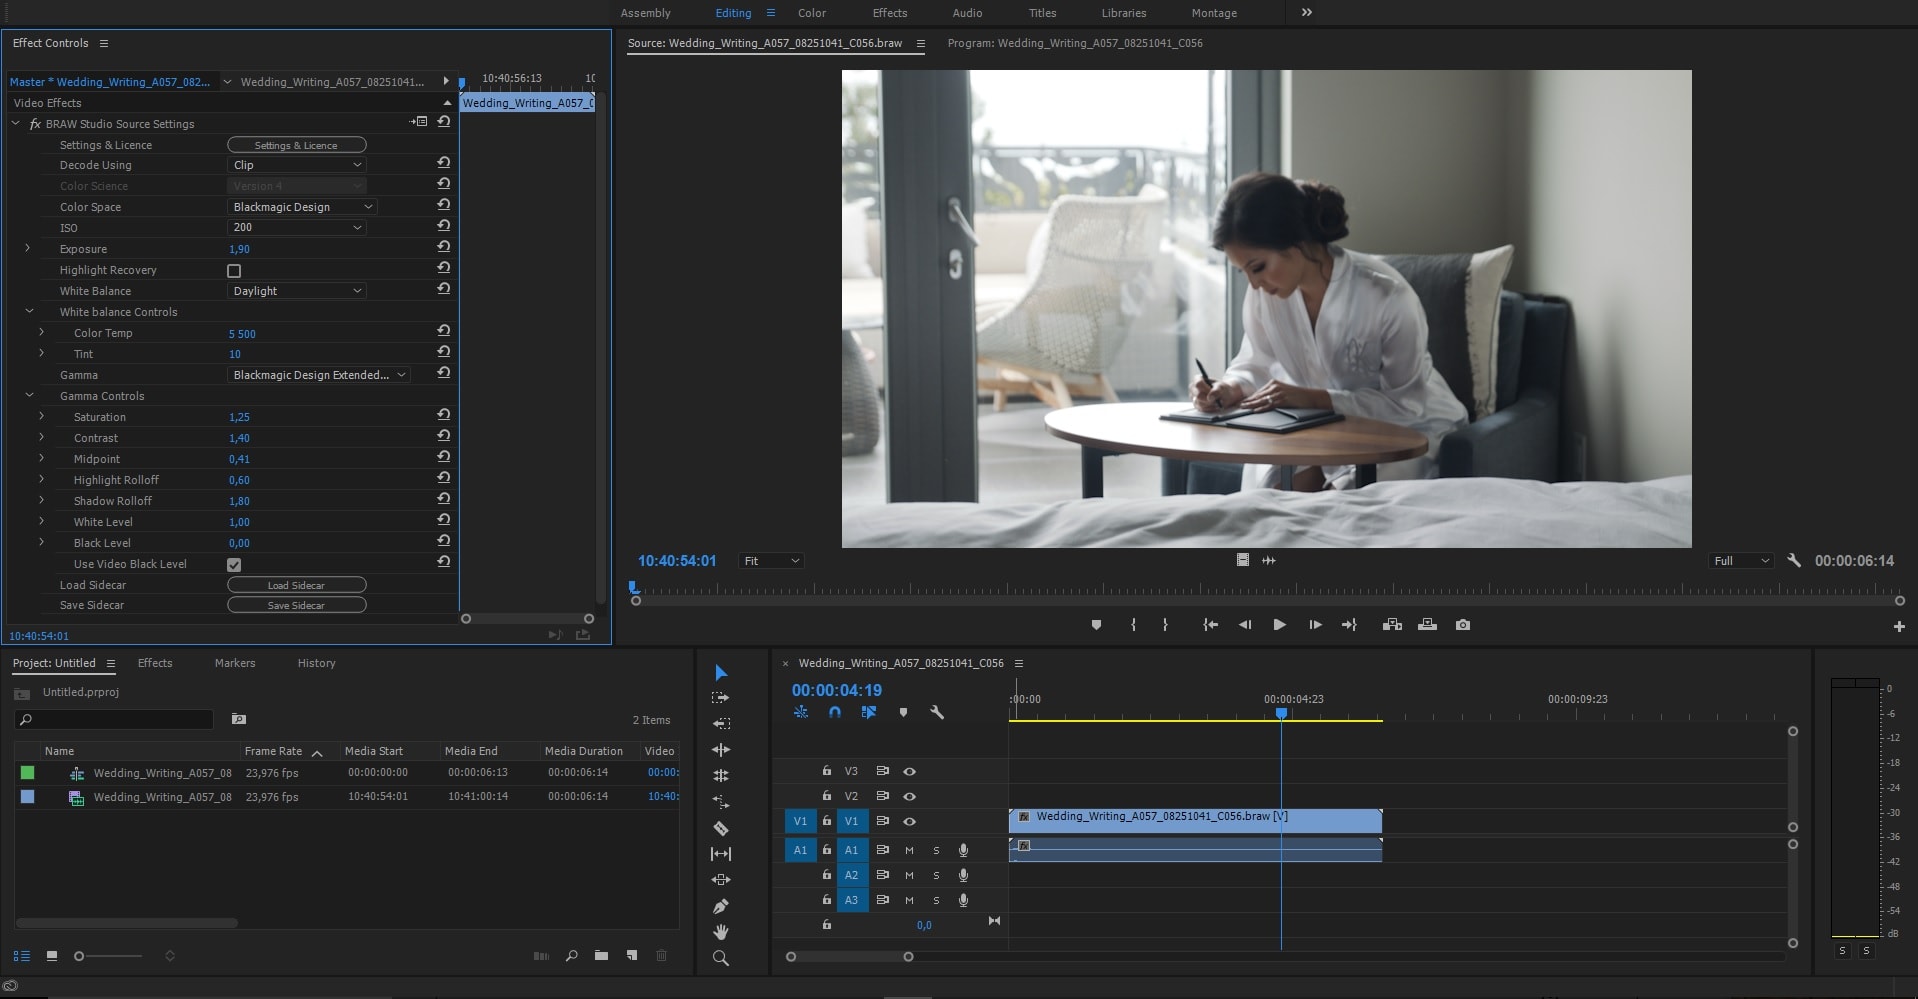Click the Load Sidecar button
The height and width of the screenshot is (999, 1918).
(x=296, y=585)
